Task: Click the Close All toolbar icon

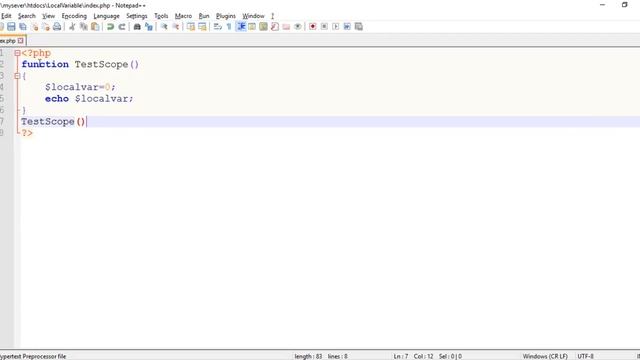Action: (x=46, y=27)
